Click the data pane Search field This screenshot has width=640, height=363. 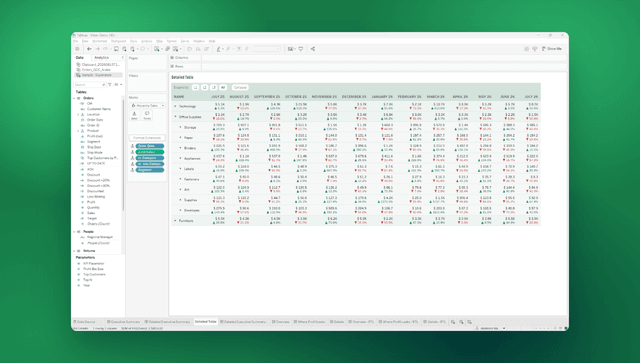click(90, 85)
